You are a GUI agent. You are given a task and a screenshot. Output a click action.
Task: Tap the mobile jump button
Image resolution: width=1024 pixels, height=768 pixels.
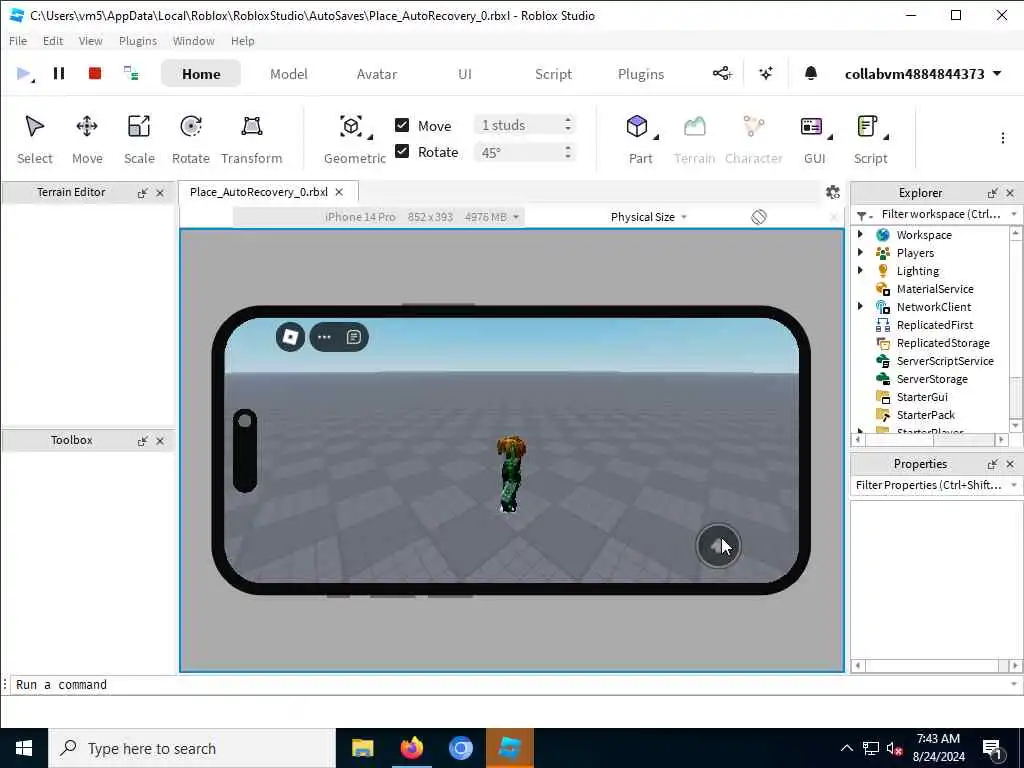tap(718, 545)
